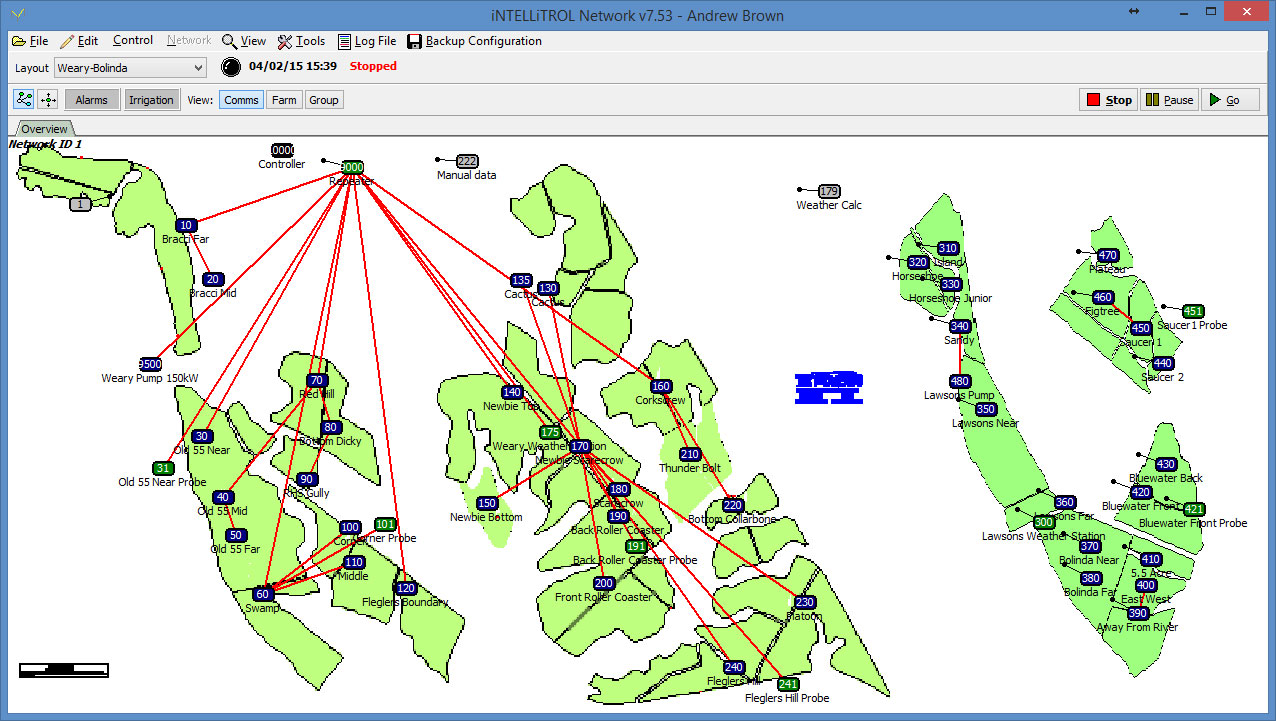Select the Manual data node 222
The image size is (1276, 721).
pos(467,161)
